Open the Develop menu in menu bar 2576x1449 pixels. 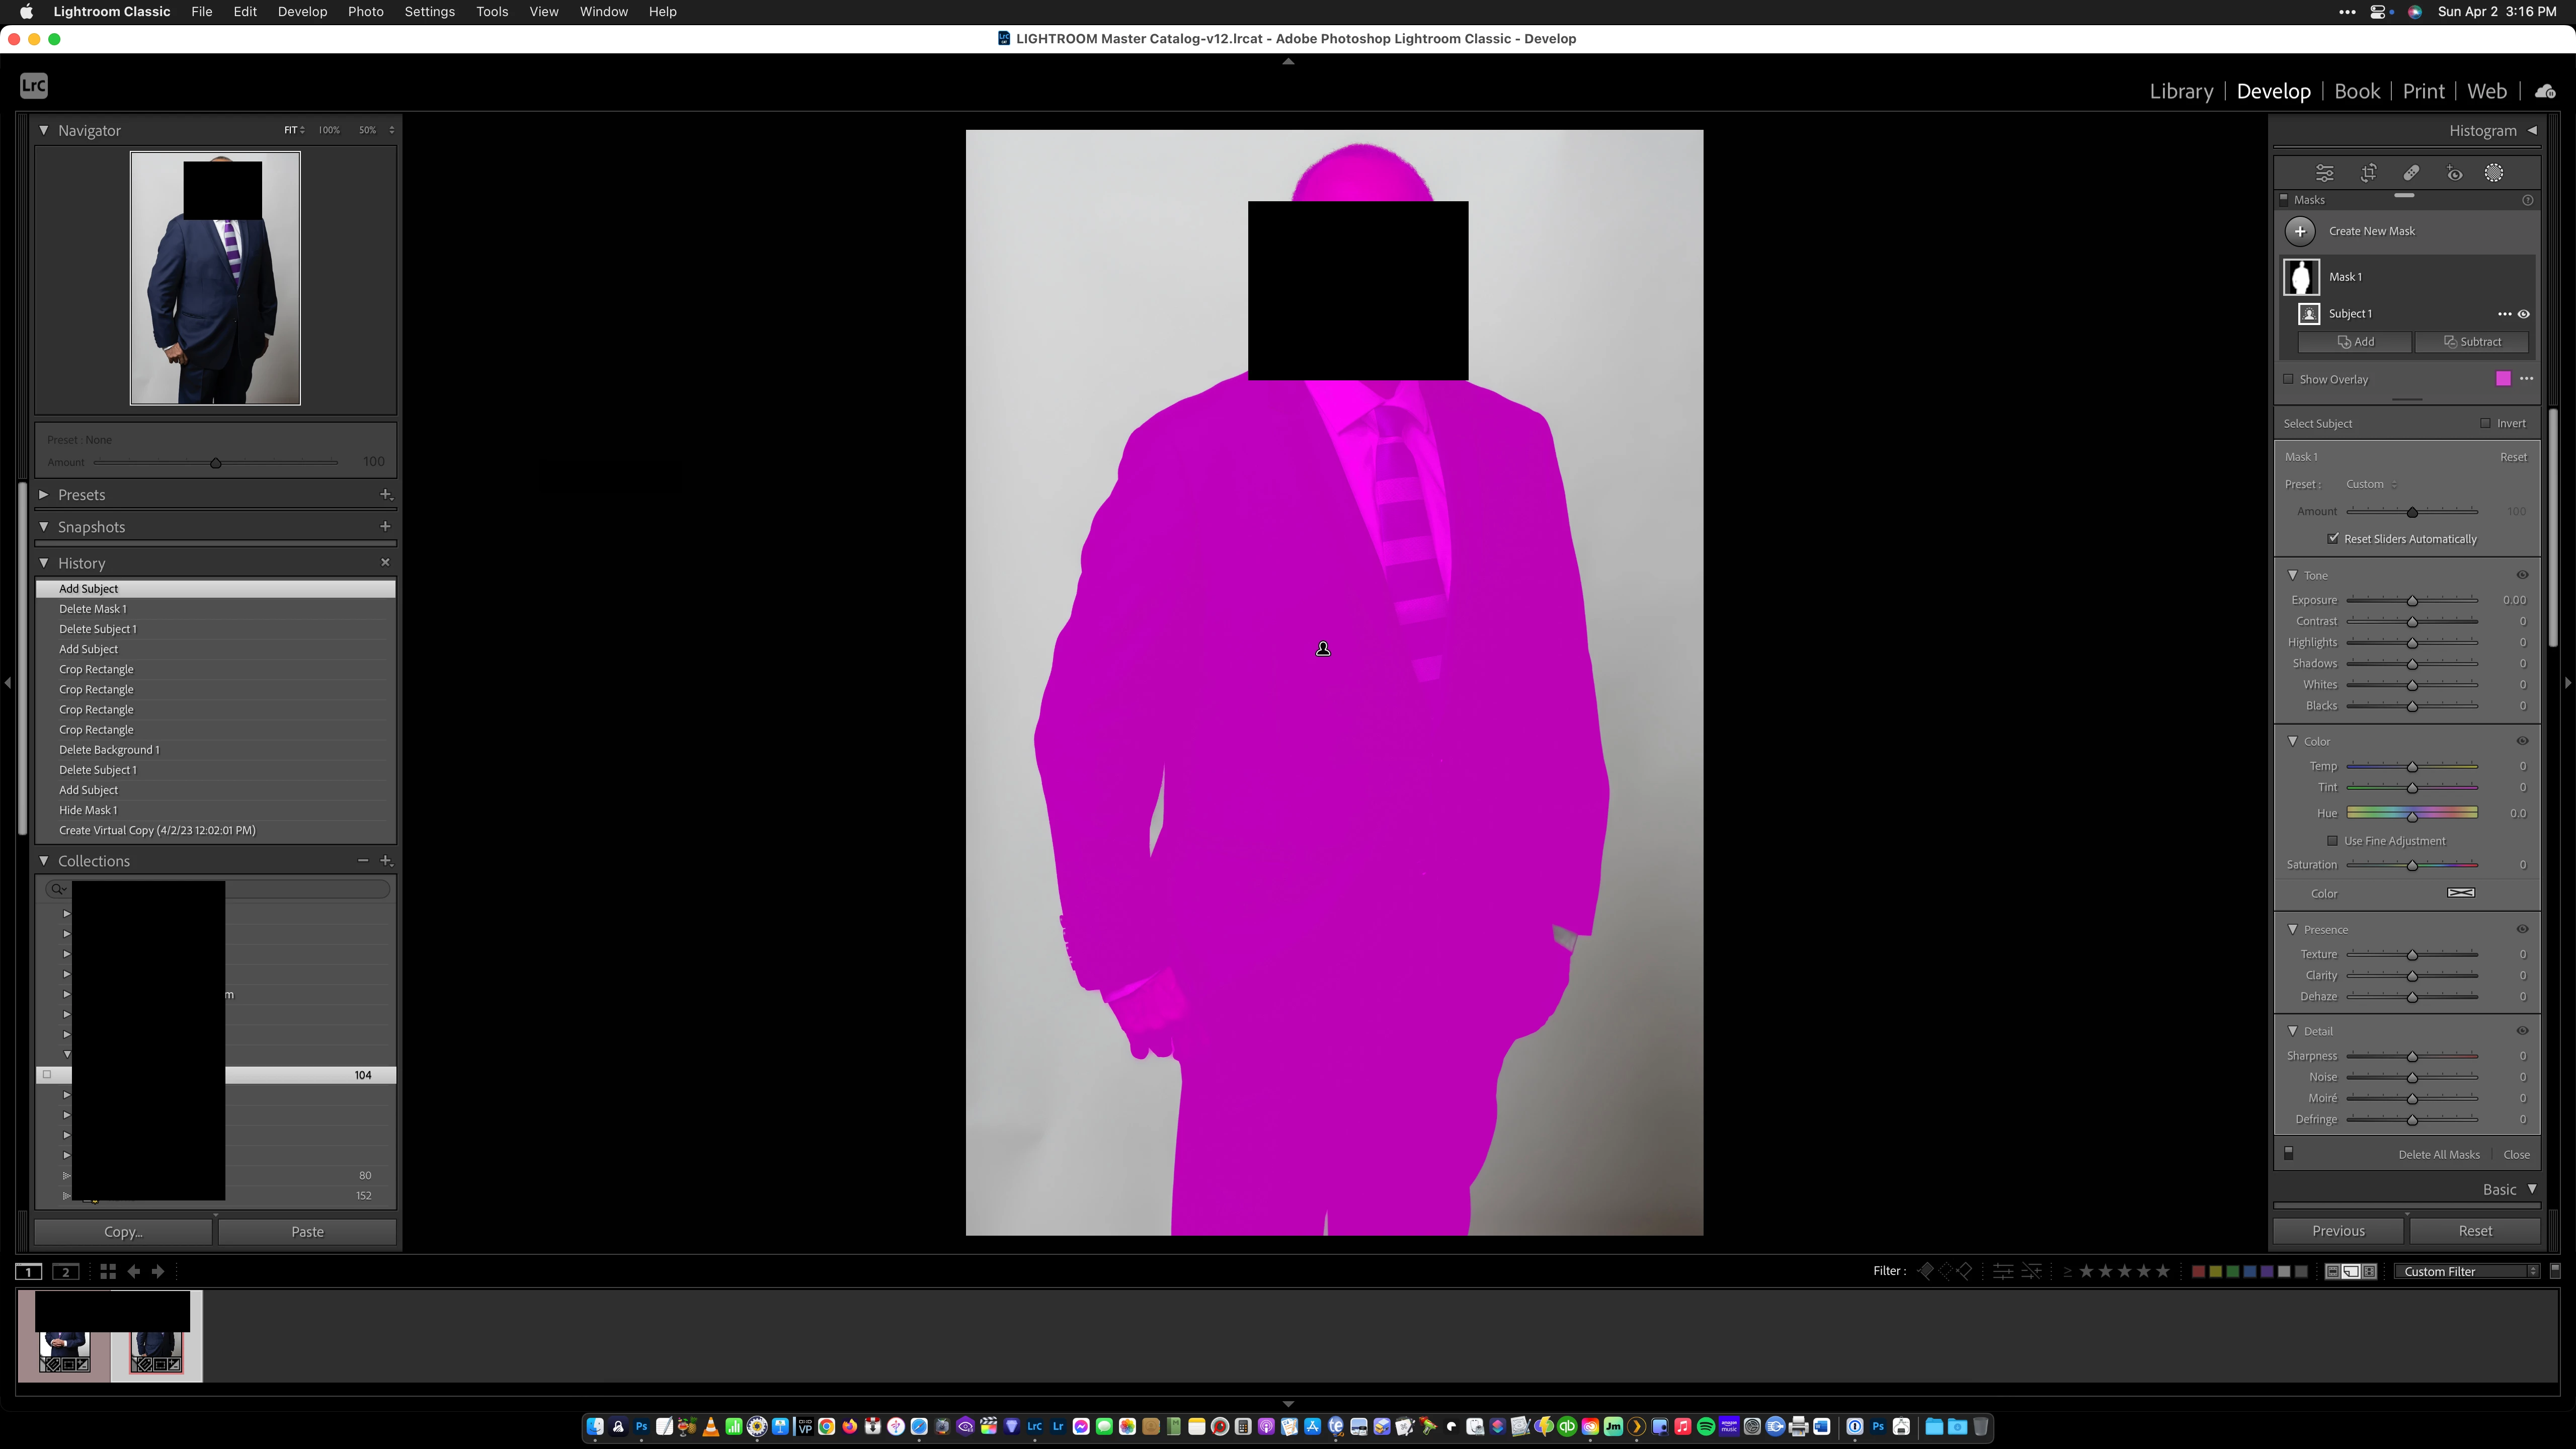pyautogui.click(x=302, y=12)
